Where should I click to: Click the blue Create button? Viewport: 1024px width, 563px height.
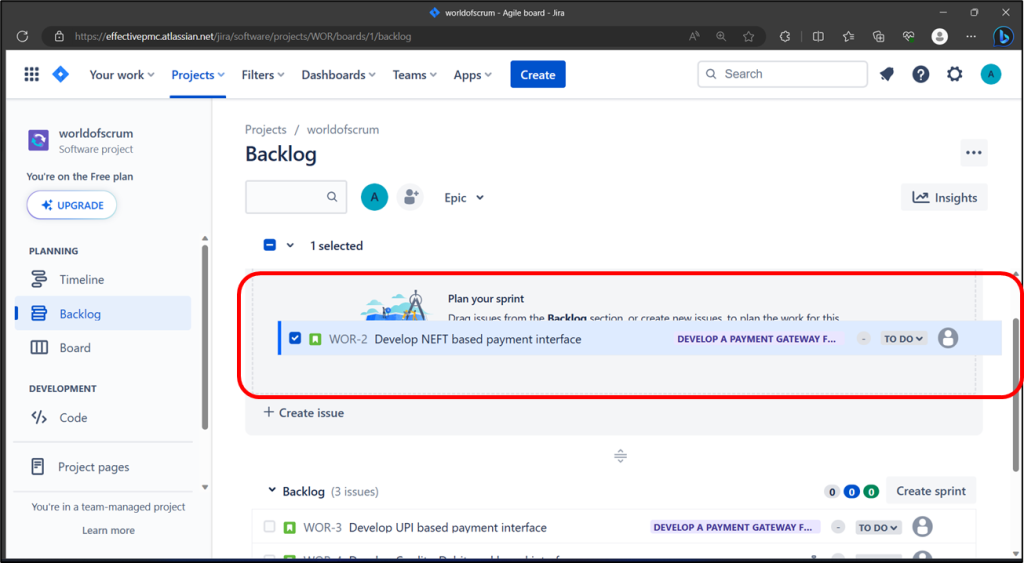click(x=537, y=74)
